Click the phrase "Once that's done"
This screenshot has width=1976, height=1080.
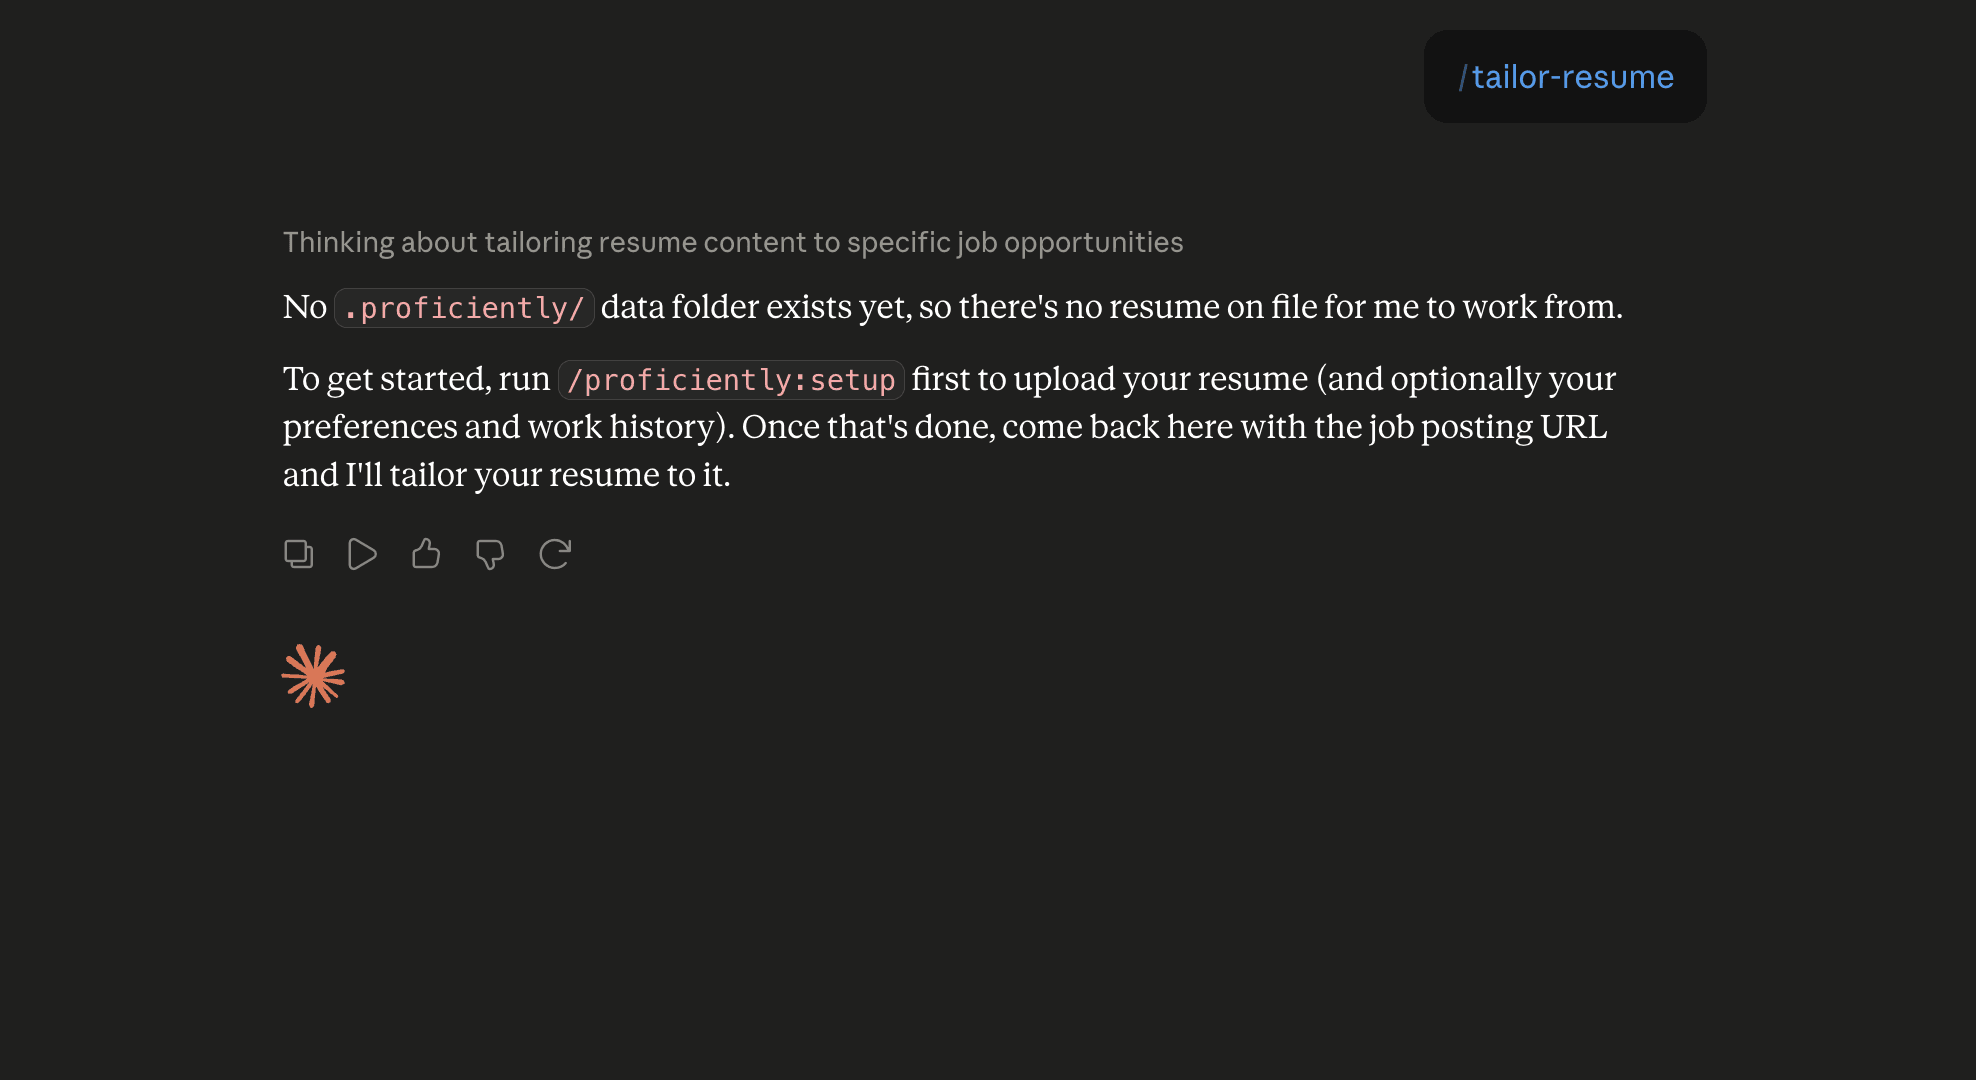(868, 427)
